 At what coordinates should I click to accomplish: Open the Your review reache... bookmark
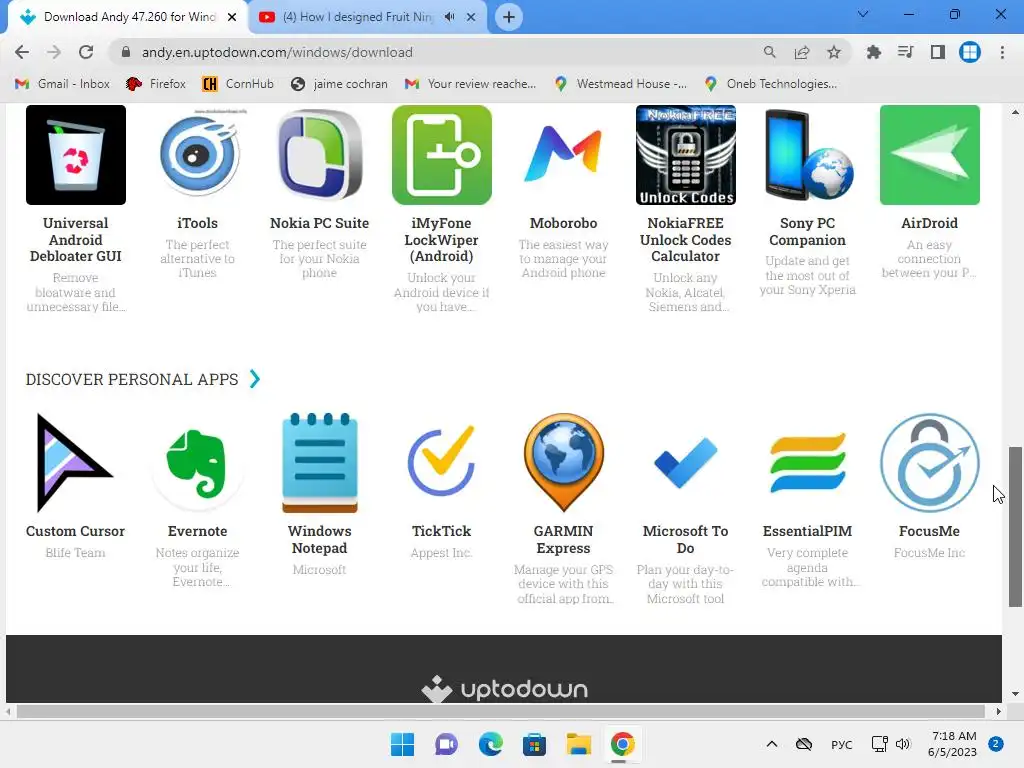(x=470, y=84)
